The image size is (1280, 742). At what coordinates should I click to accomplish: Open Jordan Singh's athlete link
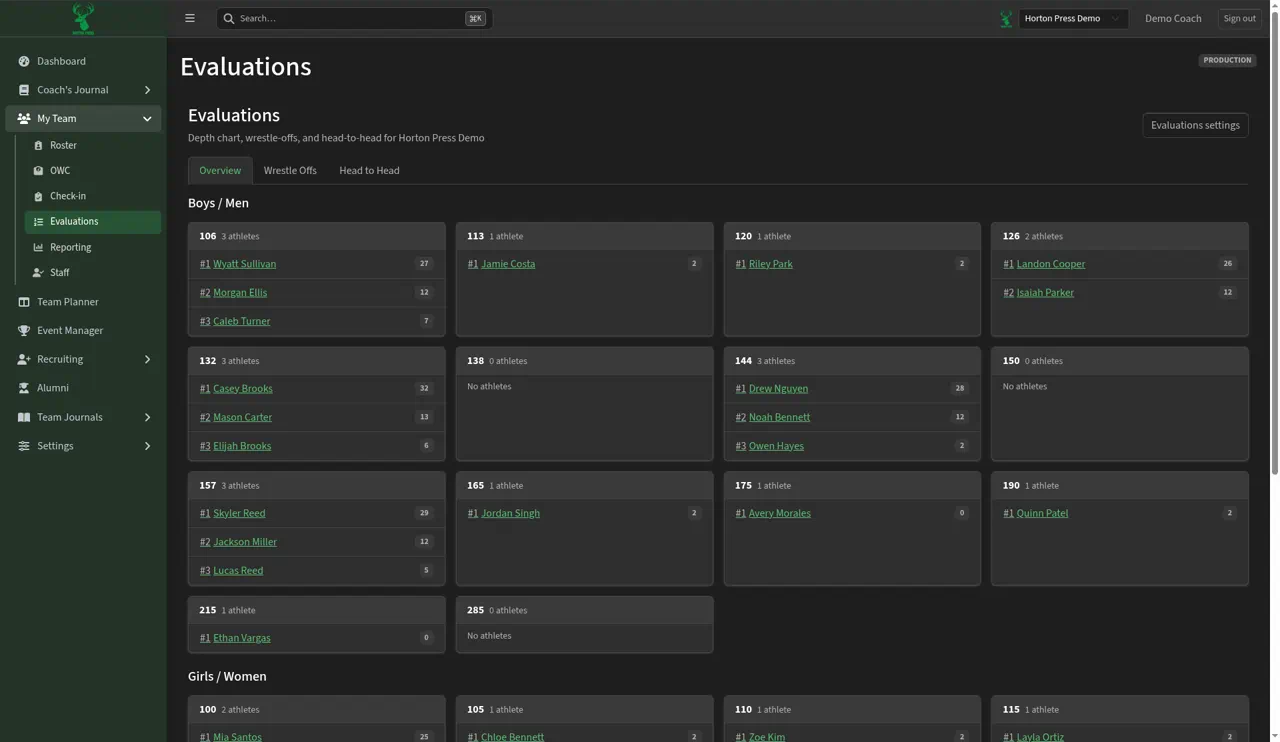point(510,514)
